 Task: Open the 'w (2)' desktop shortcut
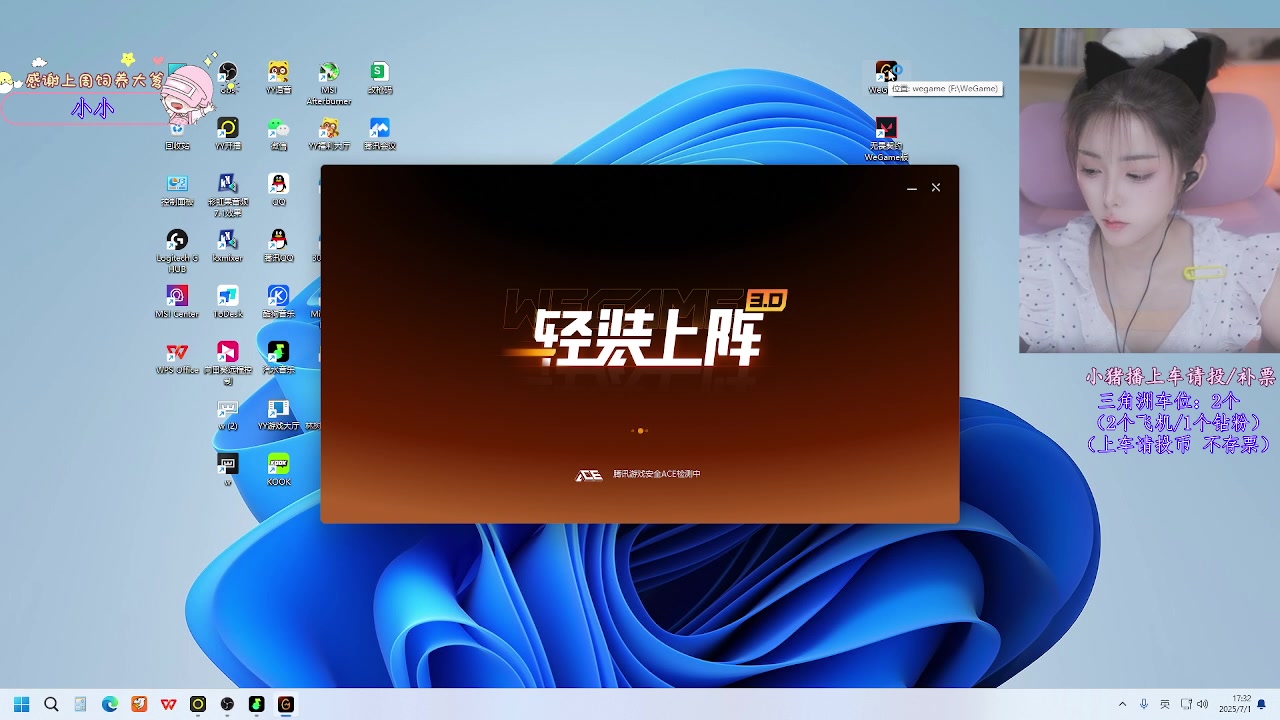coord(228,414)
